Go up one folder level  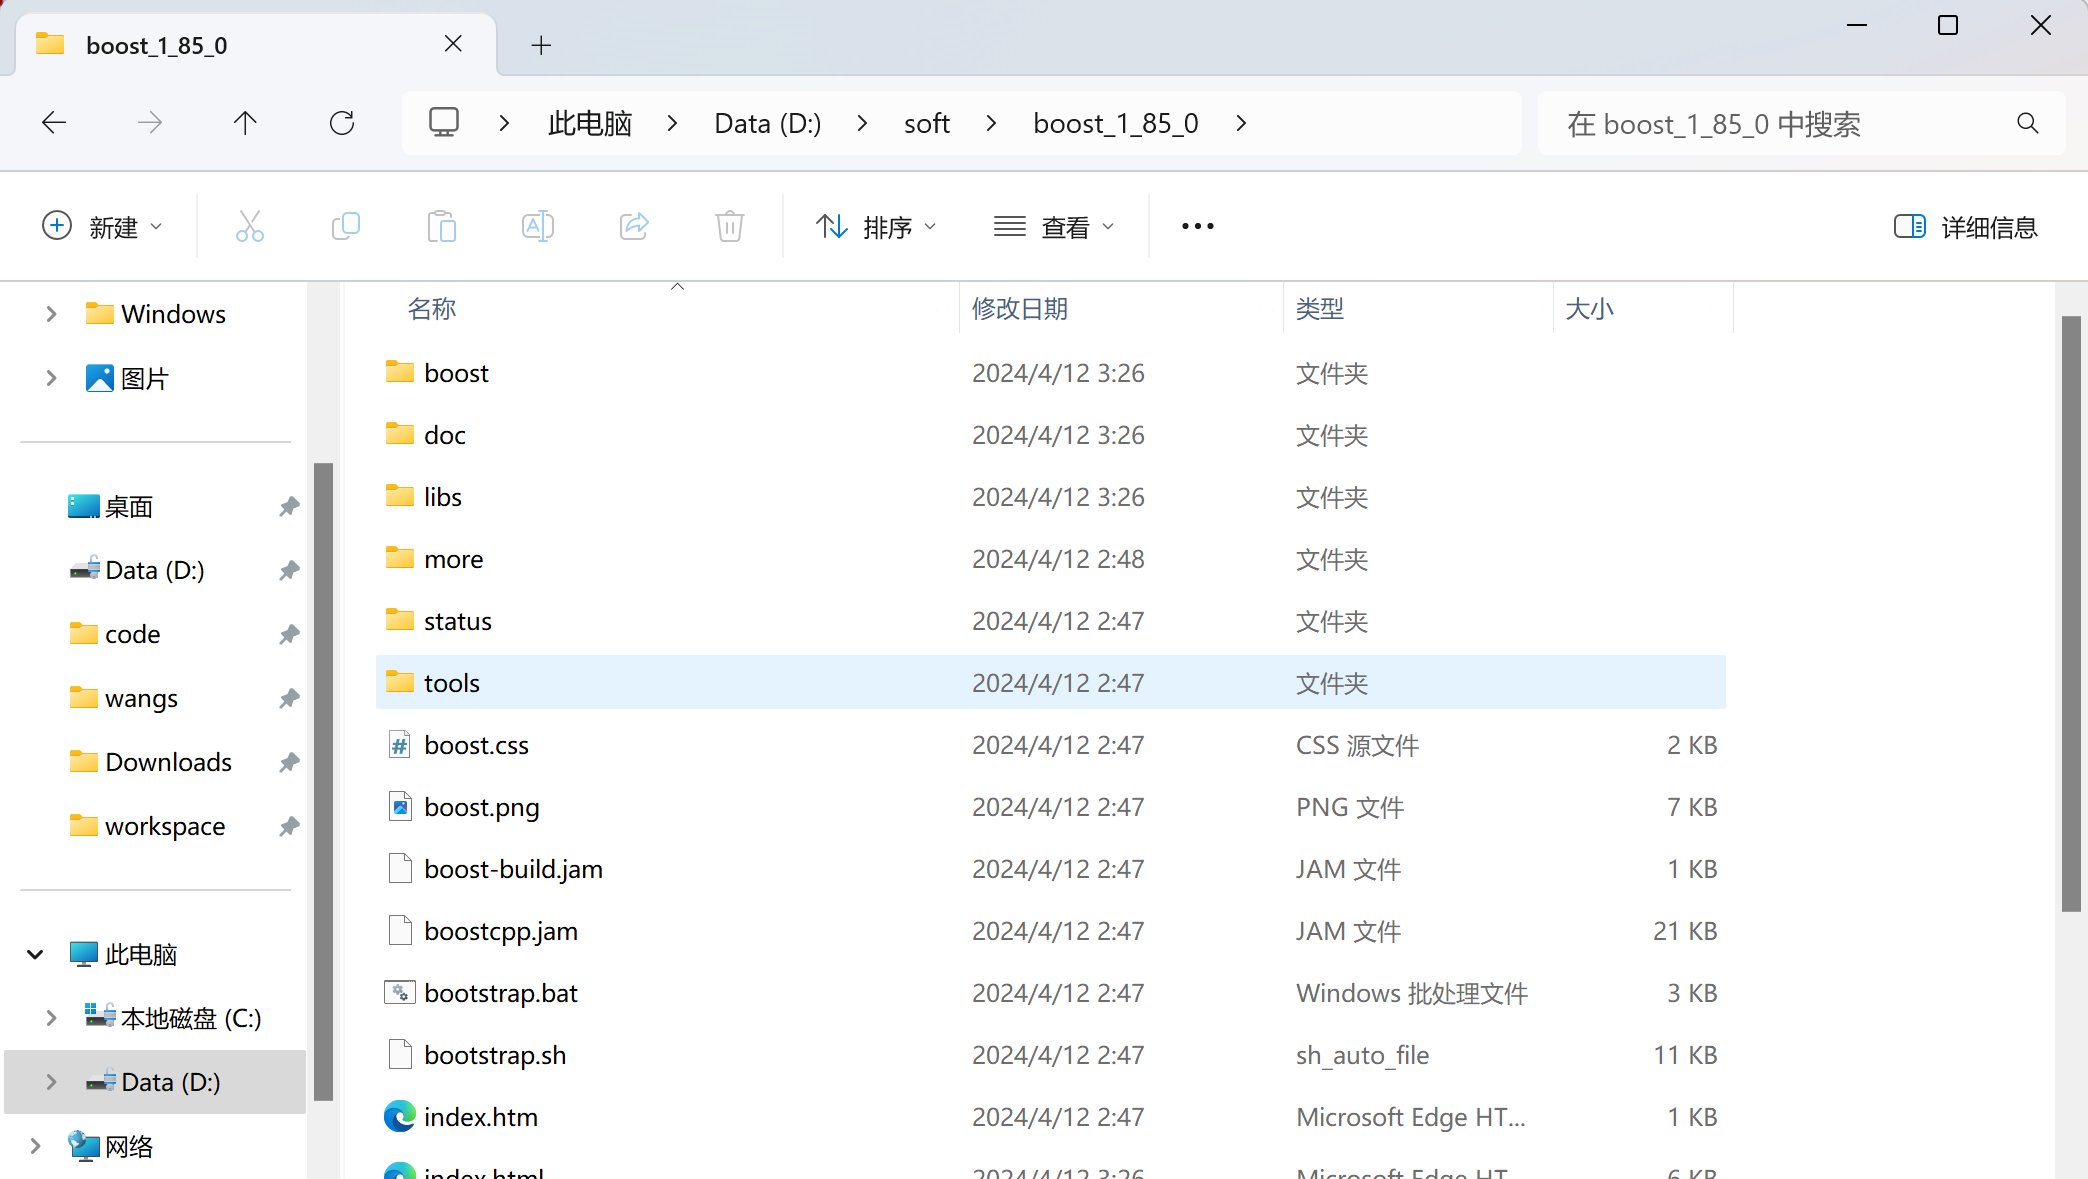point(245,123)
